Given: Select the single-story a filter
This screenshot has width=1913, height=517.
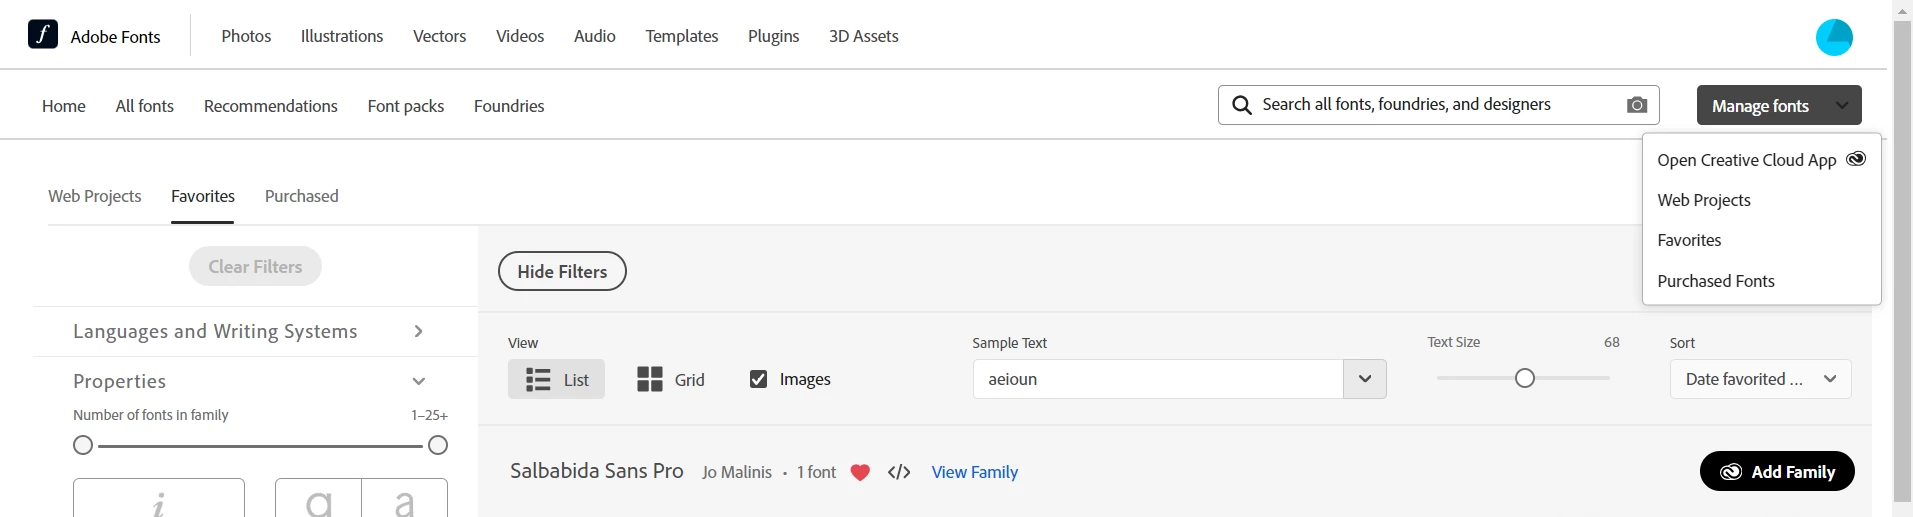Looking at the screenshot, I should [318, 498].
